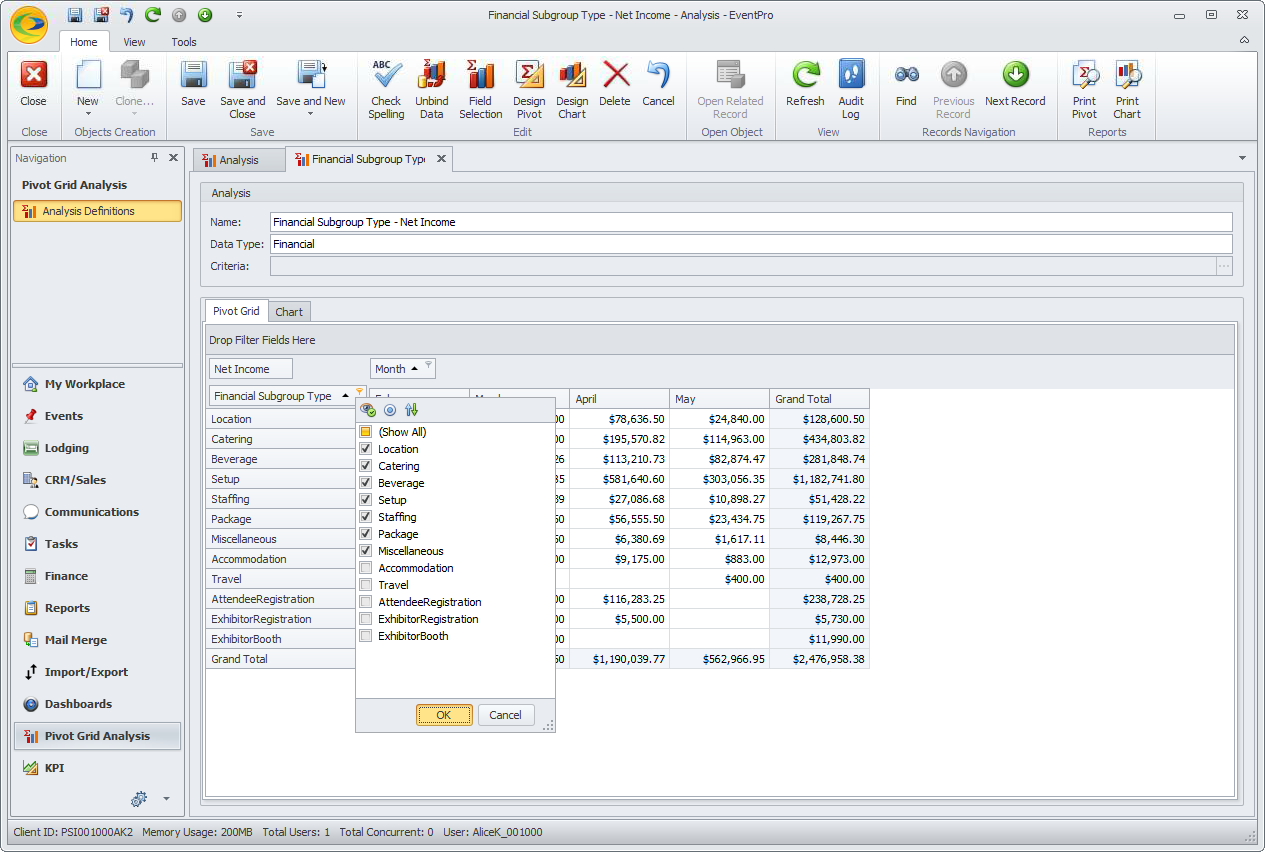
Task: Open the Design Pivot tool
Action: tap(529, 89)
